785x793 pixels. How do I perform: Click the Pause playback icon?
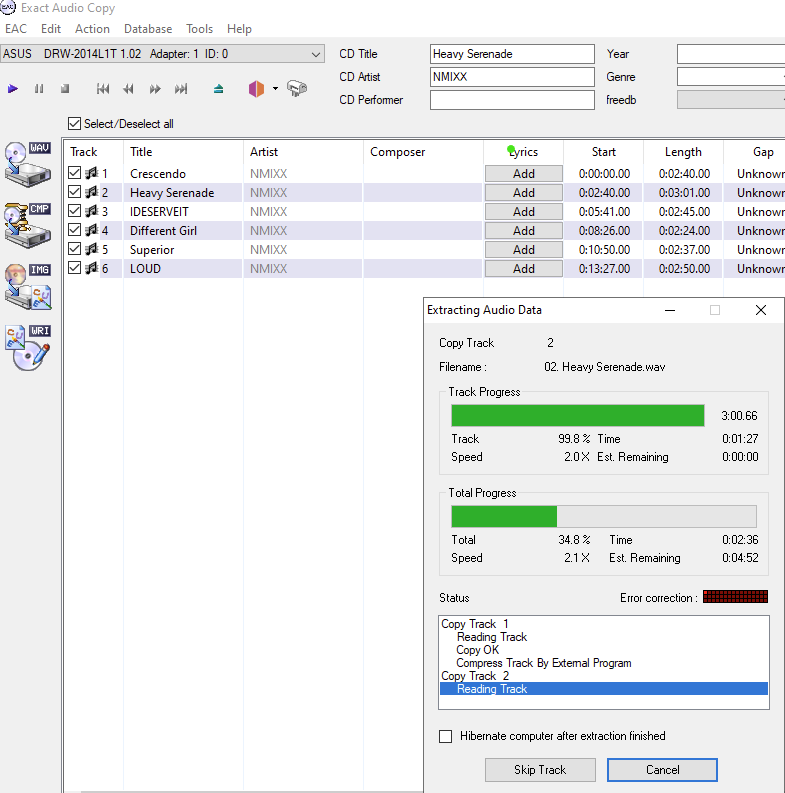click(x=39, y=89)
